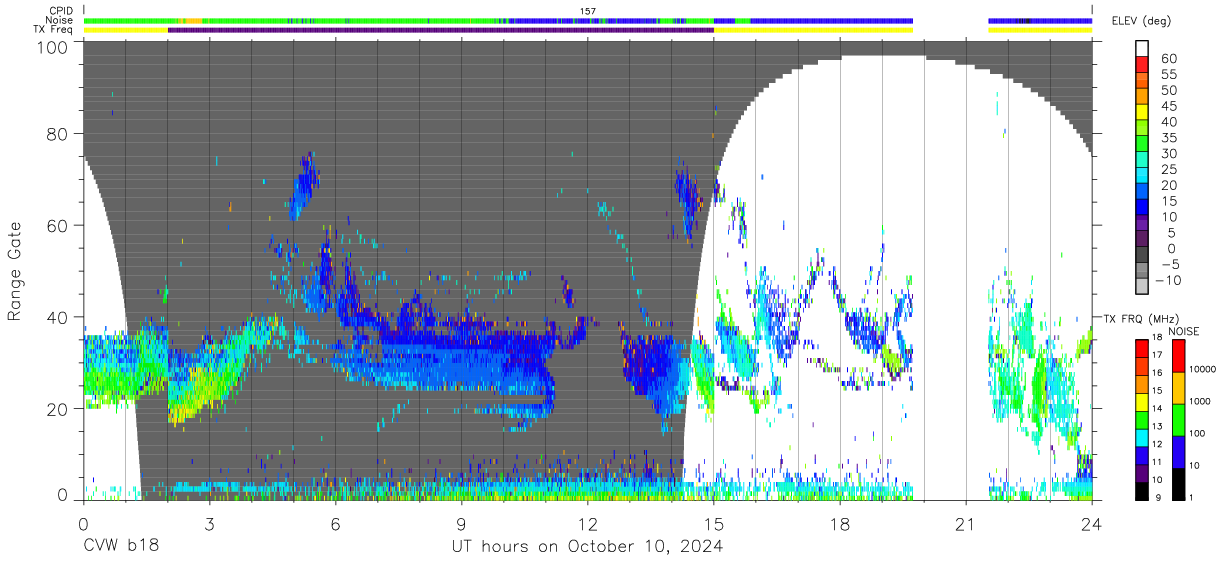Image resolution: width=1228 pixels, height=567 pixels.
Task: Click blue backscatter patch near gate 70, 5 UT
Action: coord(304,185)
